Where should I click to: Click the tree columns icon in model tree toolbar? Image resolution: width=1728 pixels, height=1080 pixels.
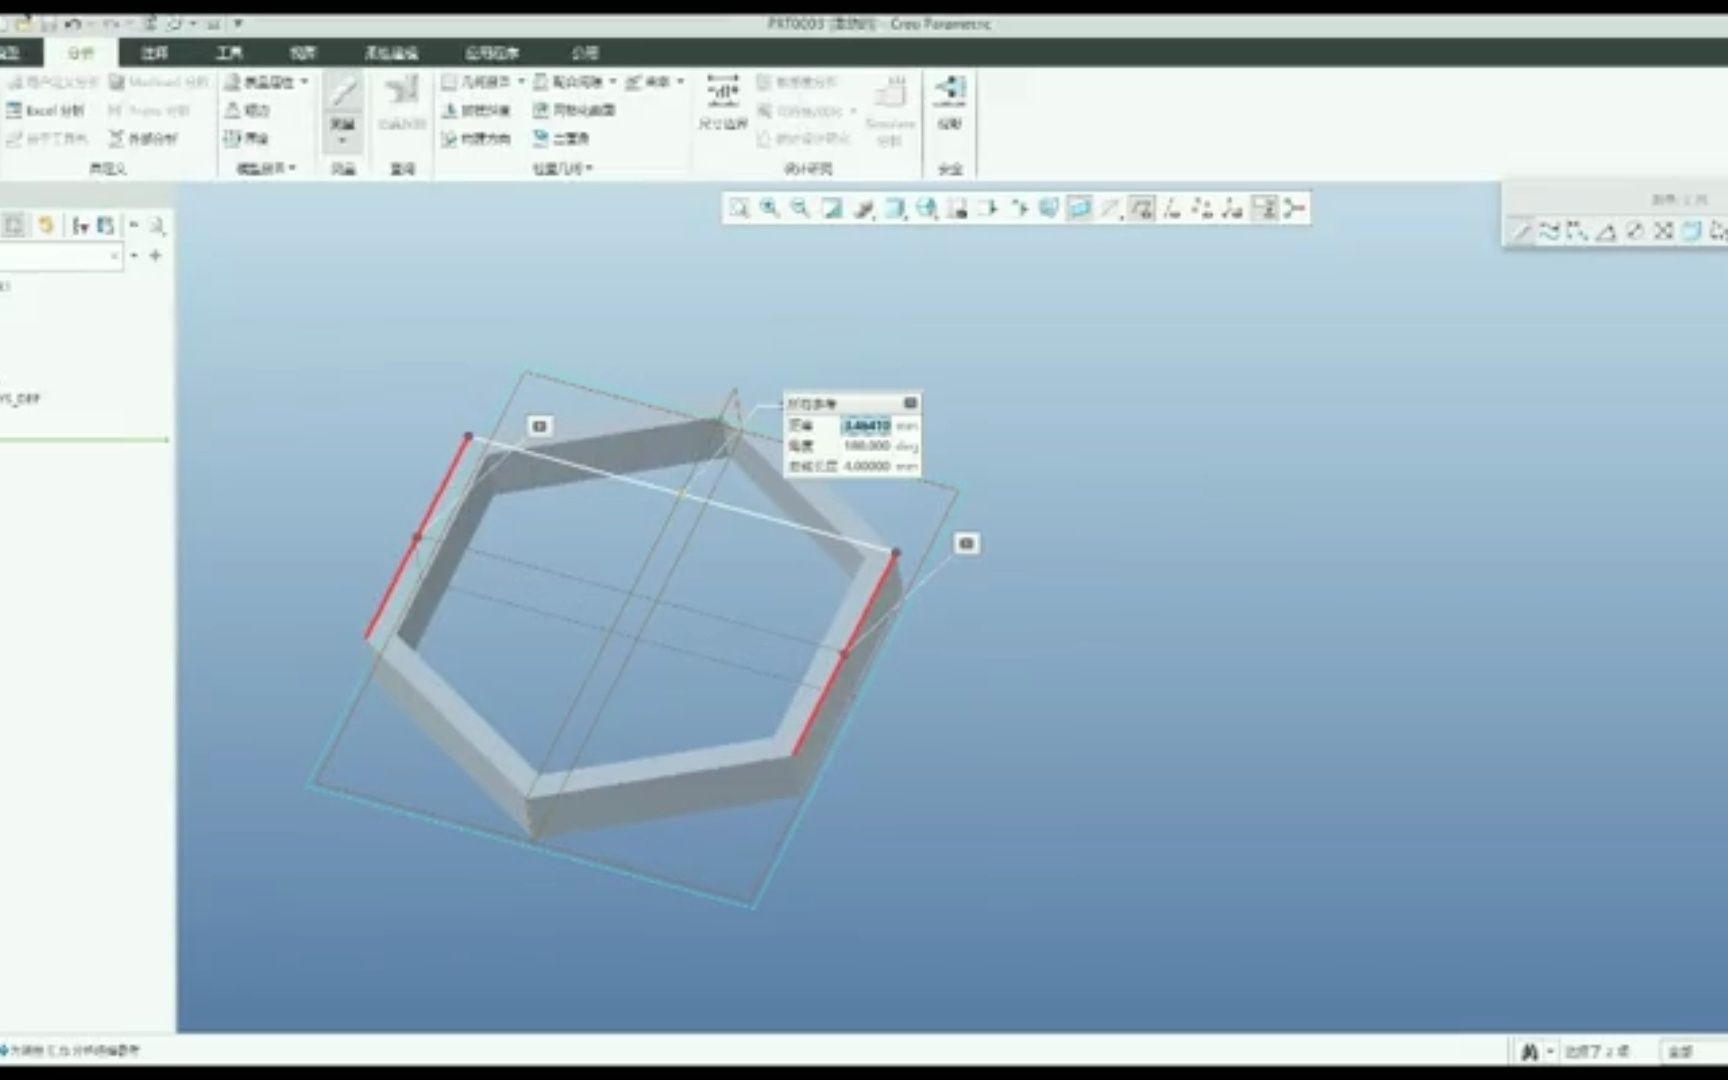coord(104,226)
